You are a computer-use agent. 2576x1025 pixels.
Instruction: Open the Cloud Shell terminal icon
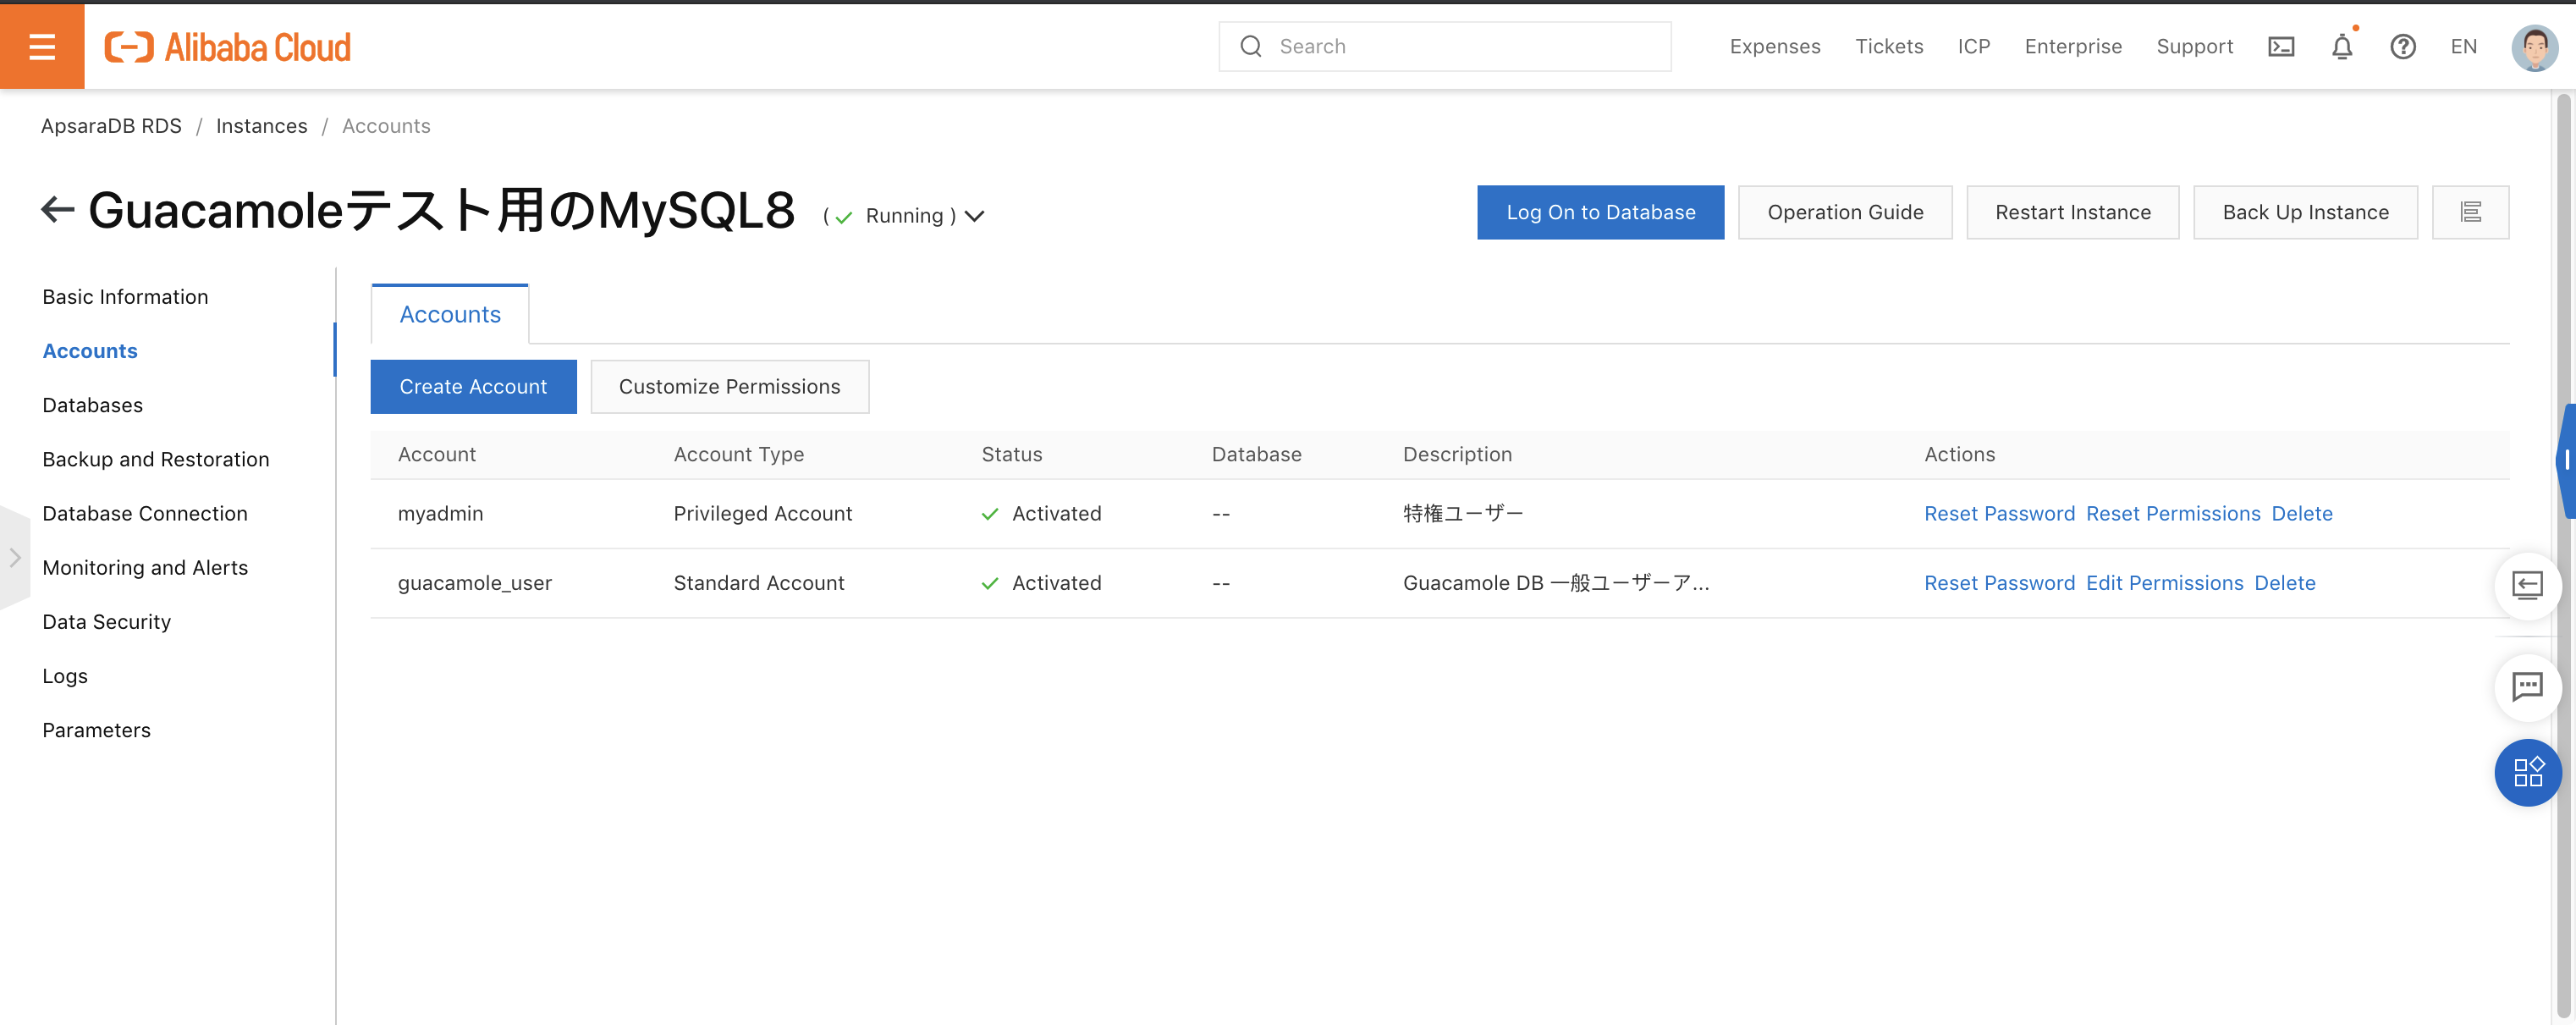coord(2281,47)
